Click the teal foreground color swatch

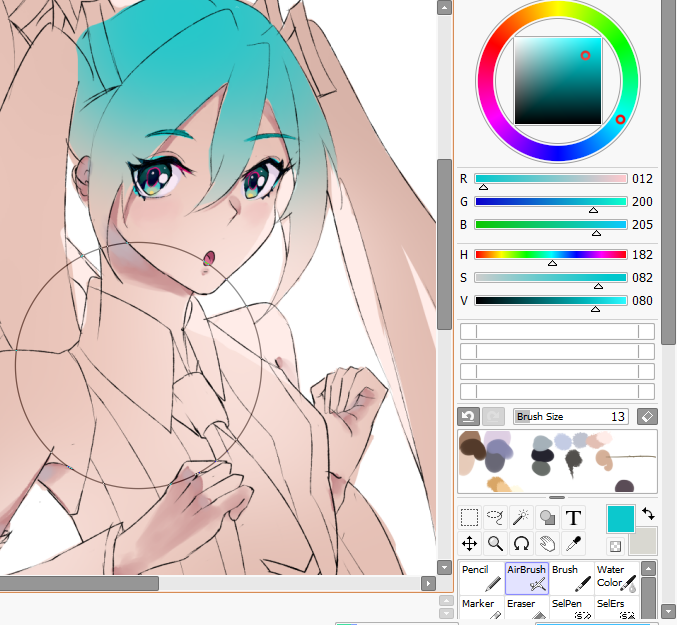tap(621, 519)
